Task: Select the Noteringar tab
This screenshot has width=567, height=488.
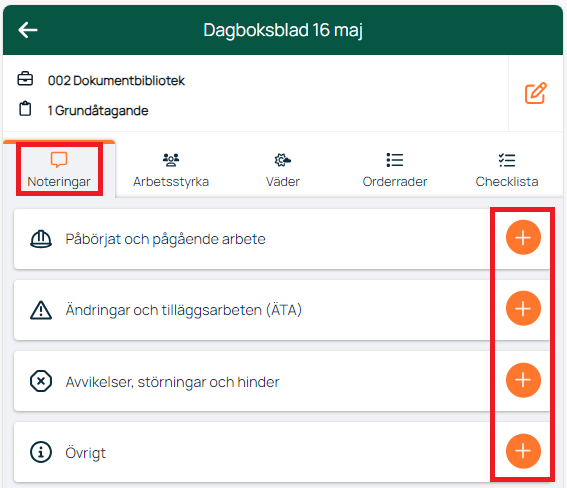Action: click(59, 170)
